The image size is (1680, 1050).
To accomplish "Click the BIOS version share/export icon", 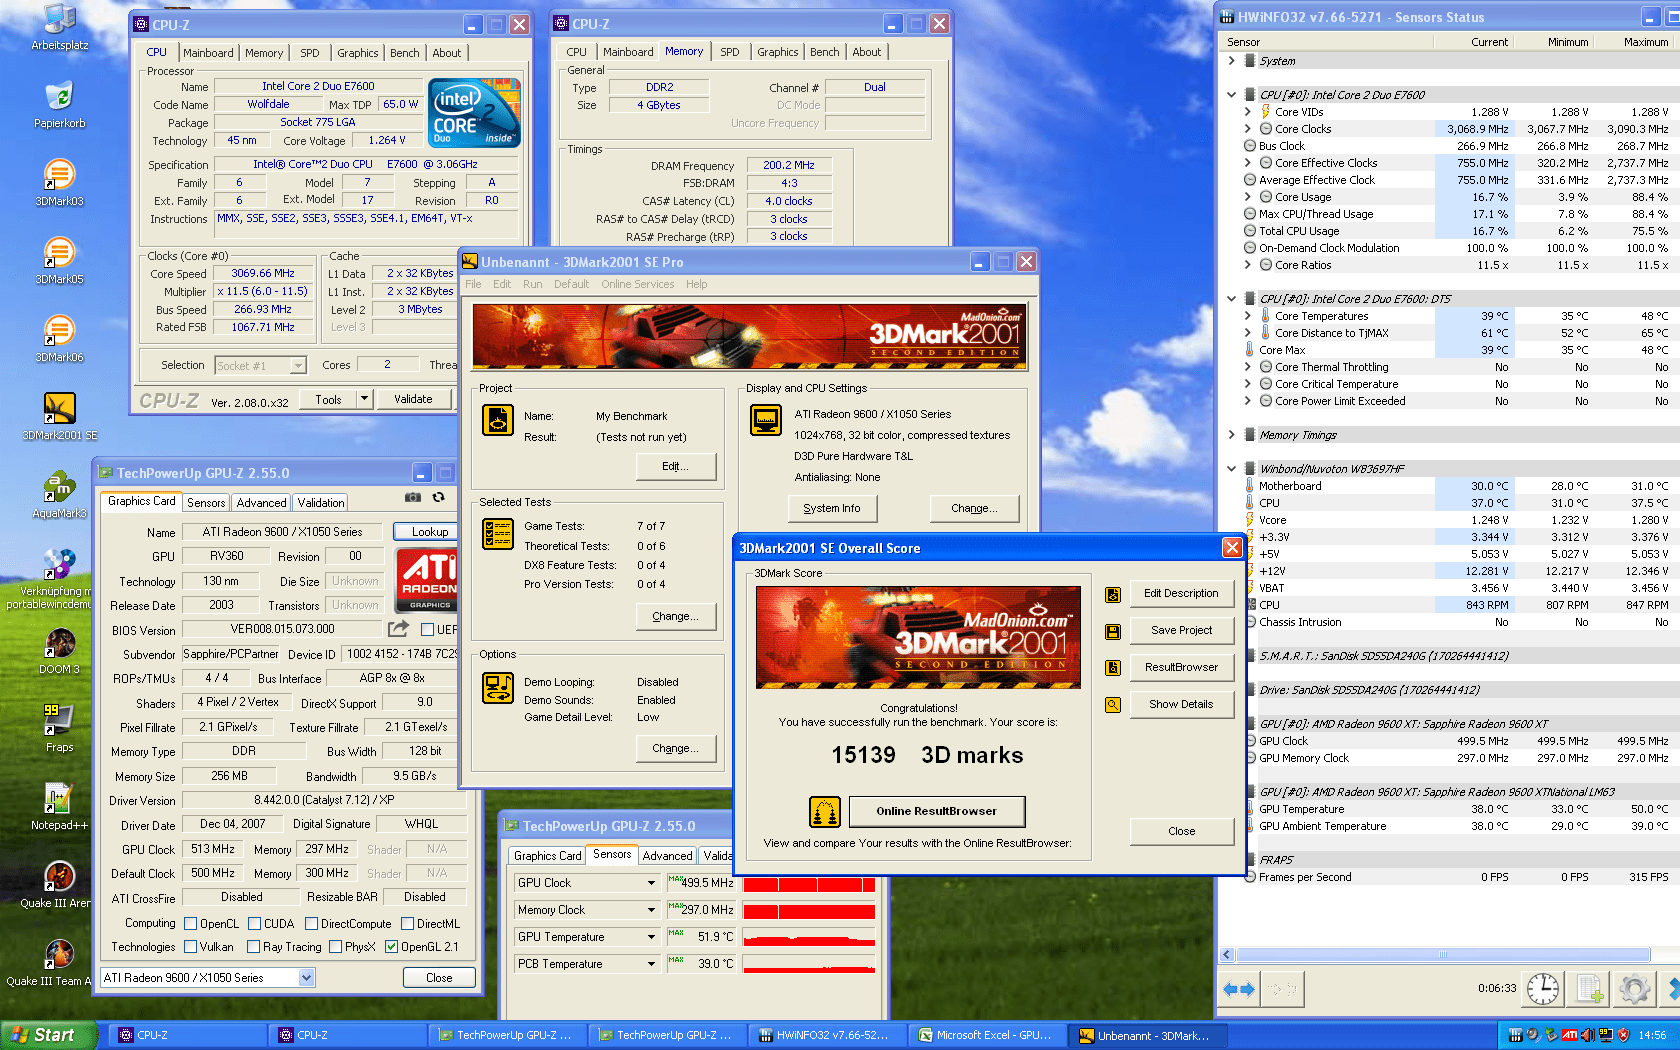I will pyautogui.click(x=398, y=629).
